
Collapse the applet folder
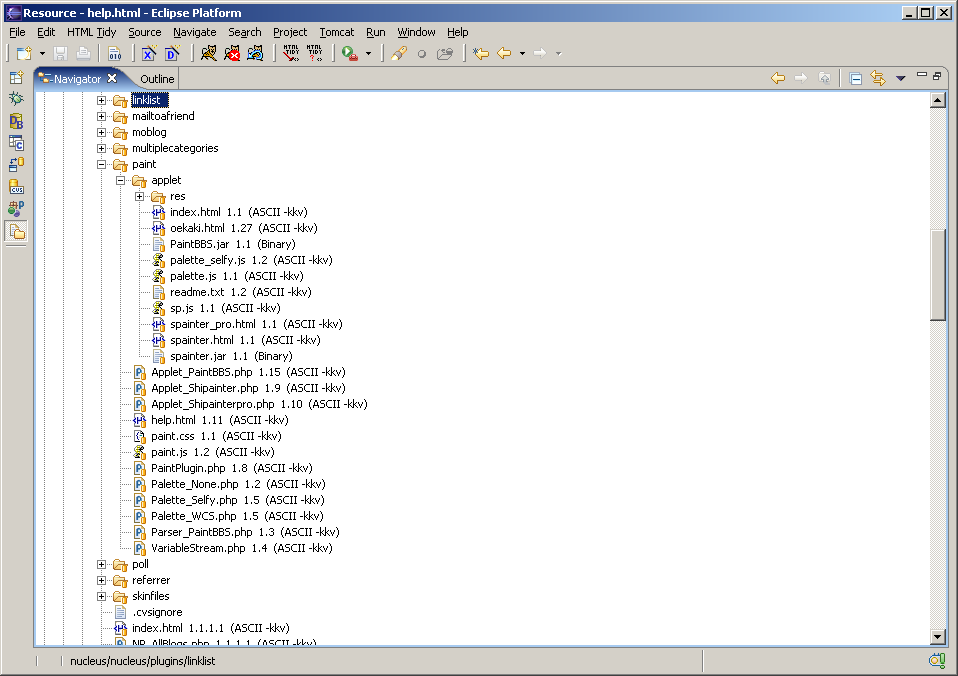point(120,180)
